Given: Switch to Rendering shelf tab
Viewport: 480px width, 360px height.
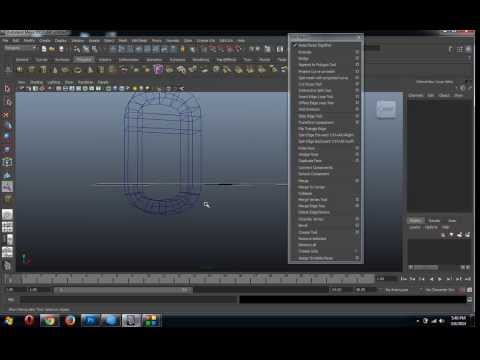Looking at the screenshot, I should (x=201, y=60).
